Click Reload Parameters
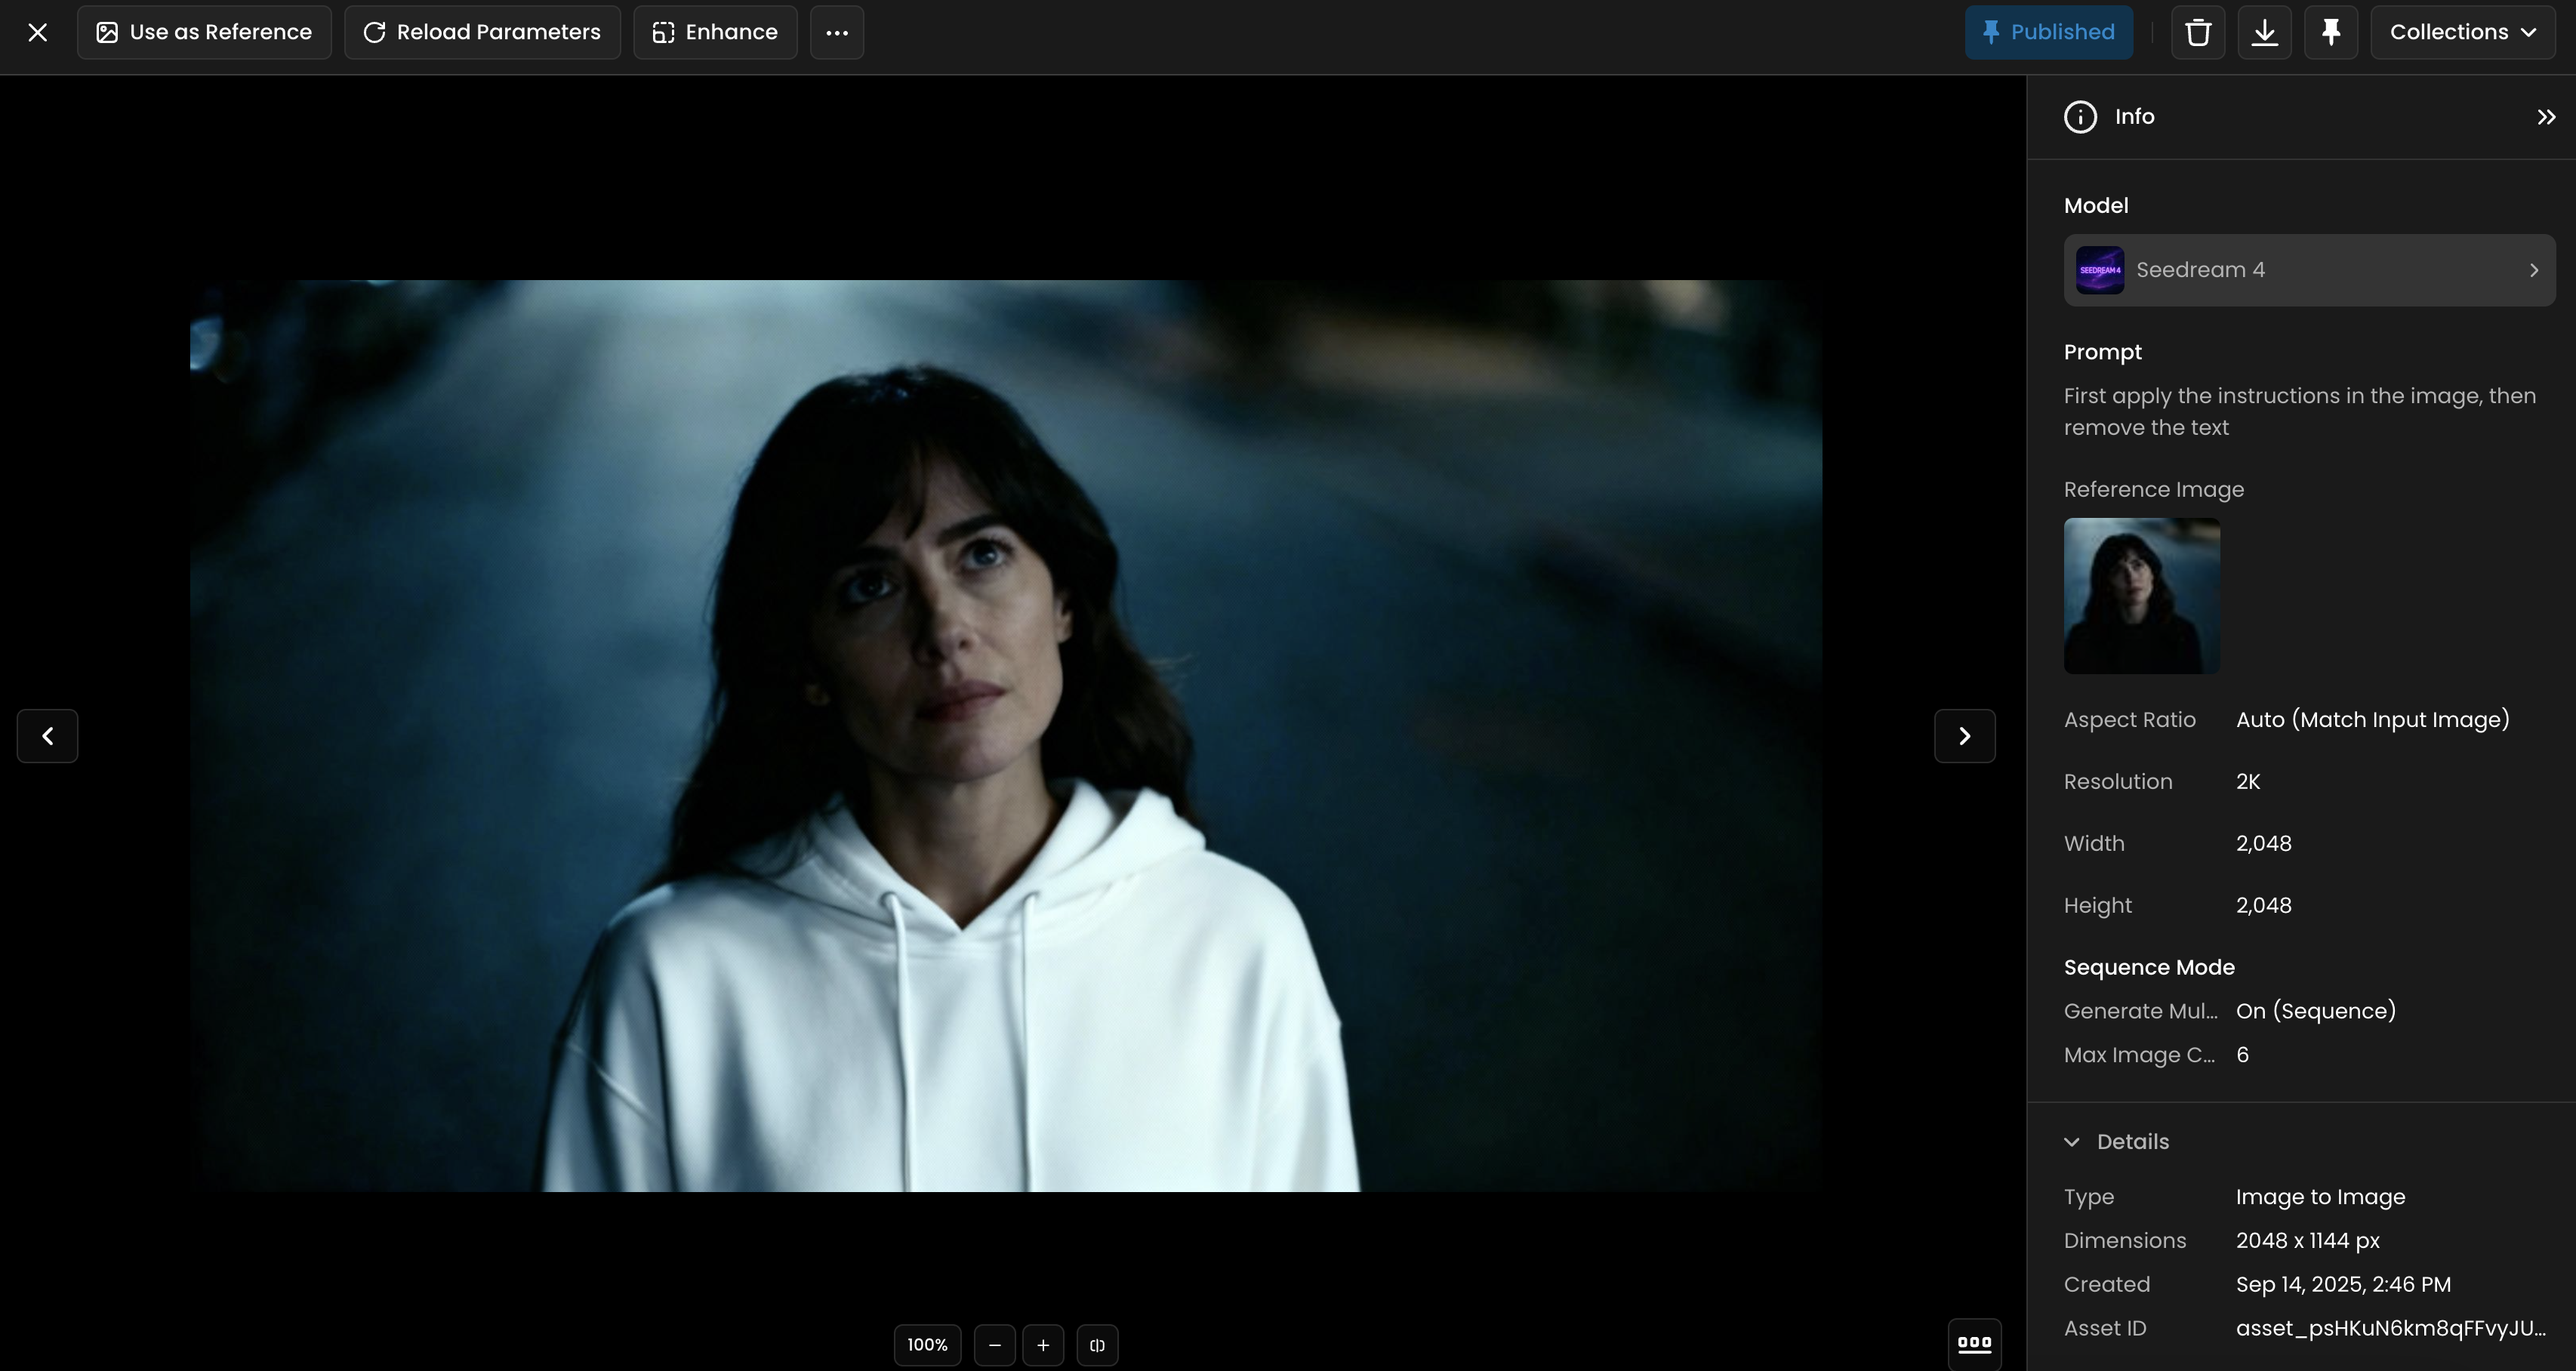Image resolution: width=2576 pixels, height=1371 pixels. [482, 32]
